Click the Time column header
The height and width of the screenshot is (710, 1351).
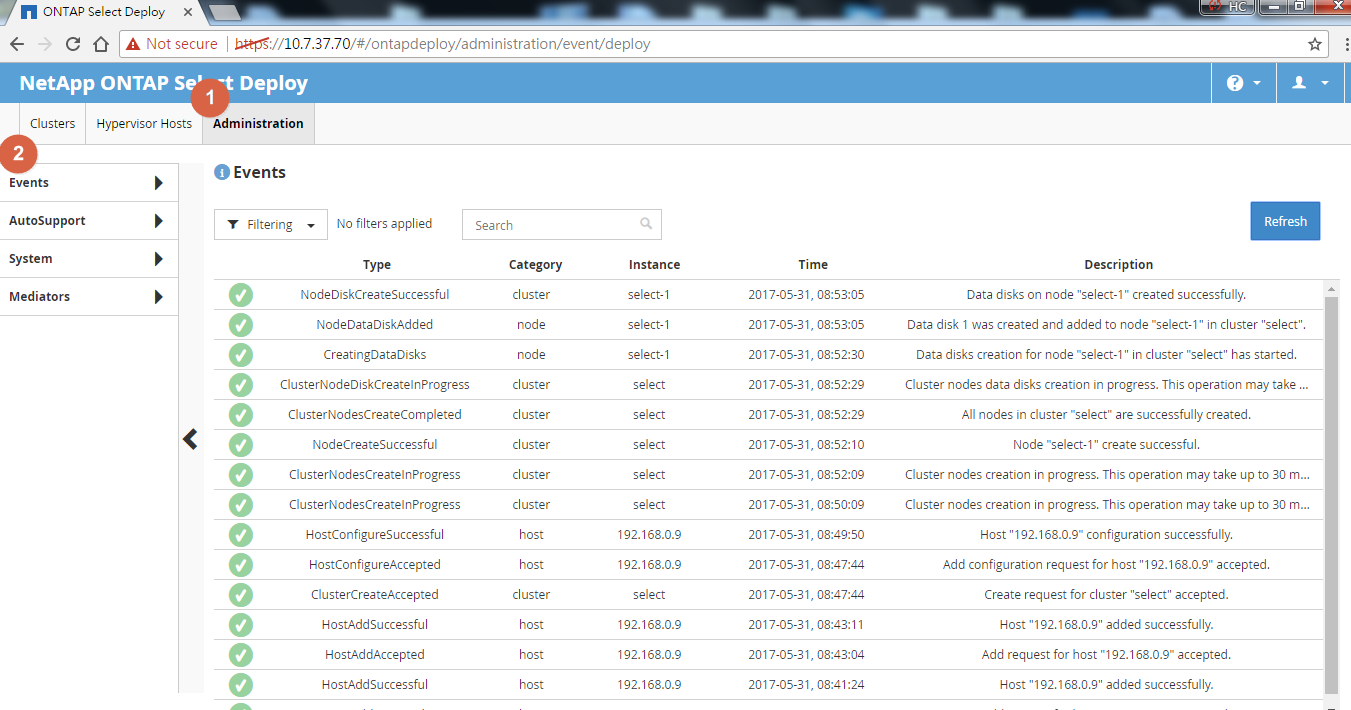pyautogui.click(x=813, y=265)
